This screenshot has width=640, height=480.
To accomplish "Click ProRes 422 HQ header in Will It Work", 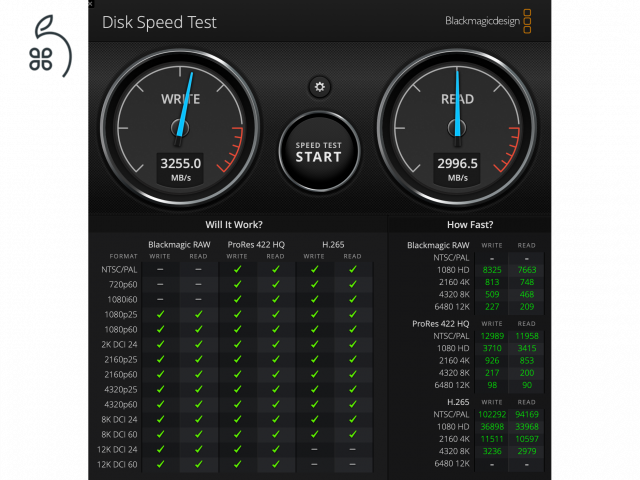I will [256, 244].
